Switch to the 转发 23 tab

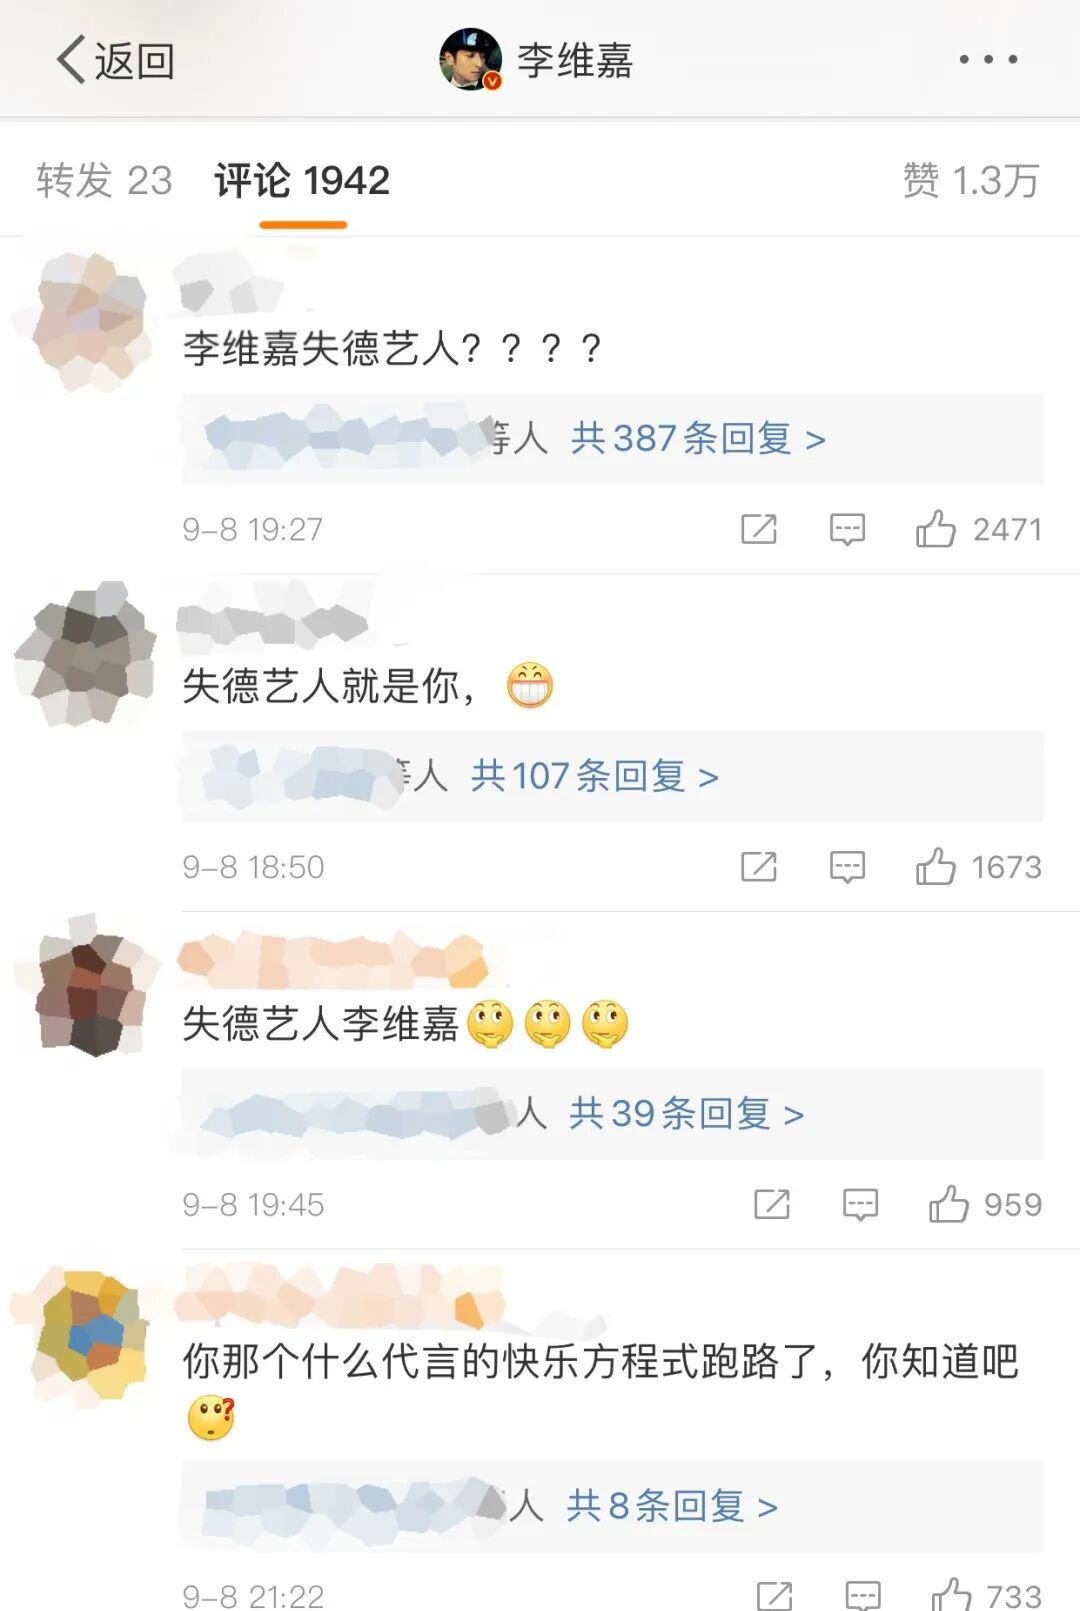tap(104, 181)
